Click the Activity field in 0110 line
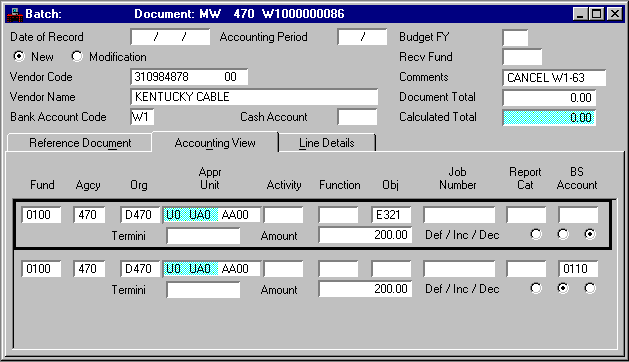Screen dimensions: 629x362 (283, 269)
